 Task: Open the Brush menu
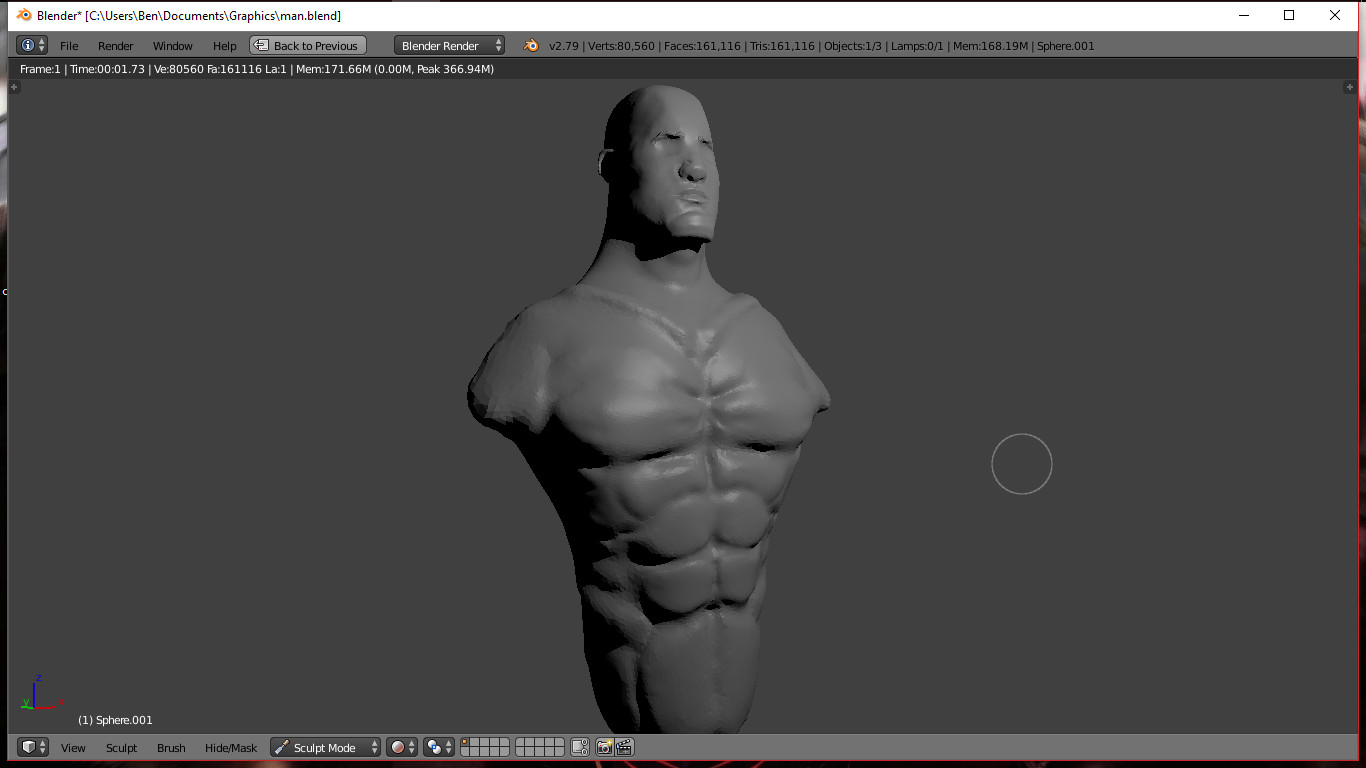tap(171, 748)
